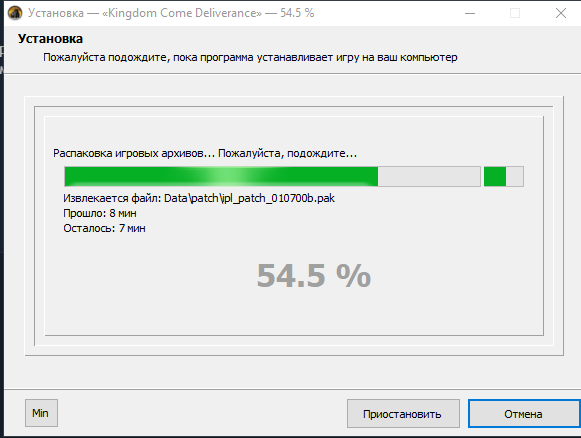Viewport: 581px width, 438px height.
Task: Close the installer window with X
Action: [561, 13]
